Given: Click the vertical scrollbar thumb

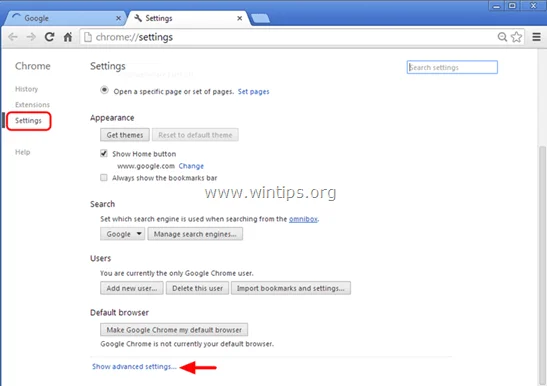Looking at the screenshot, I should point(542,265).
